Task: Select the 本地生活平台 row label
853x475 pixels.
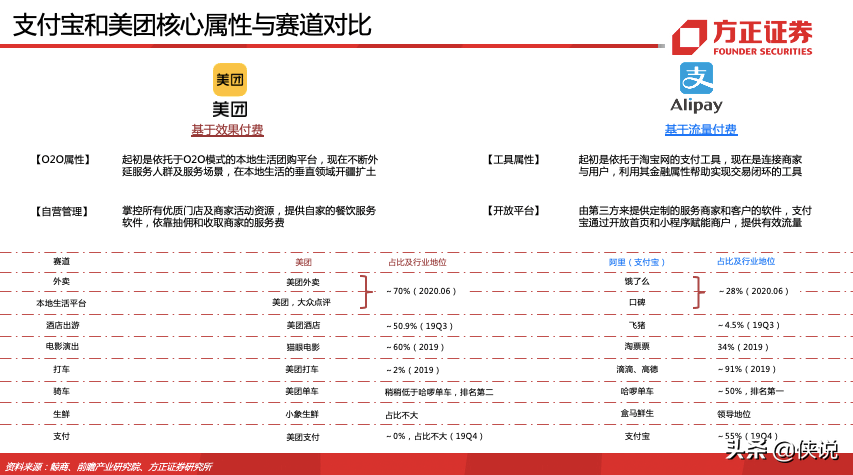Action: (61, 303)
